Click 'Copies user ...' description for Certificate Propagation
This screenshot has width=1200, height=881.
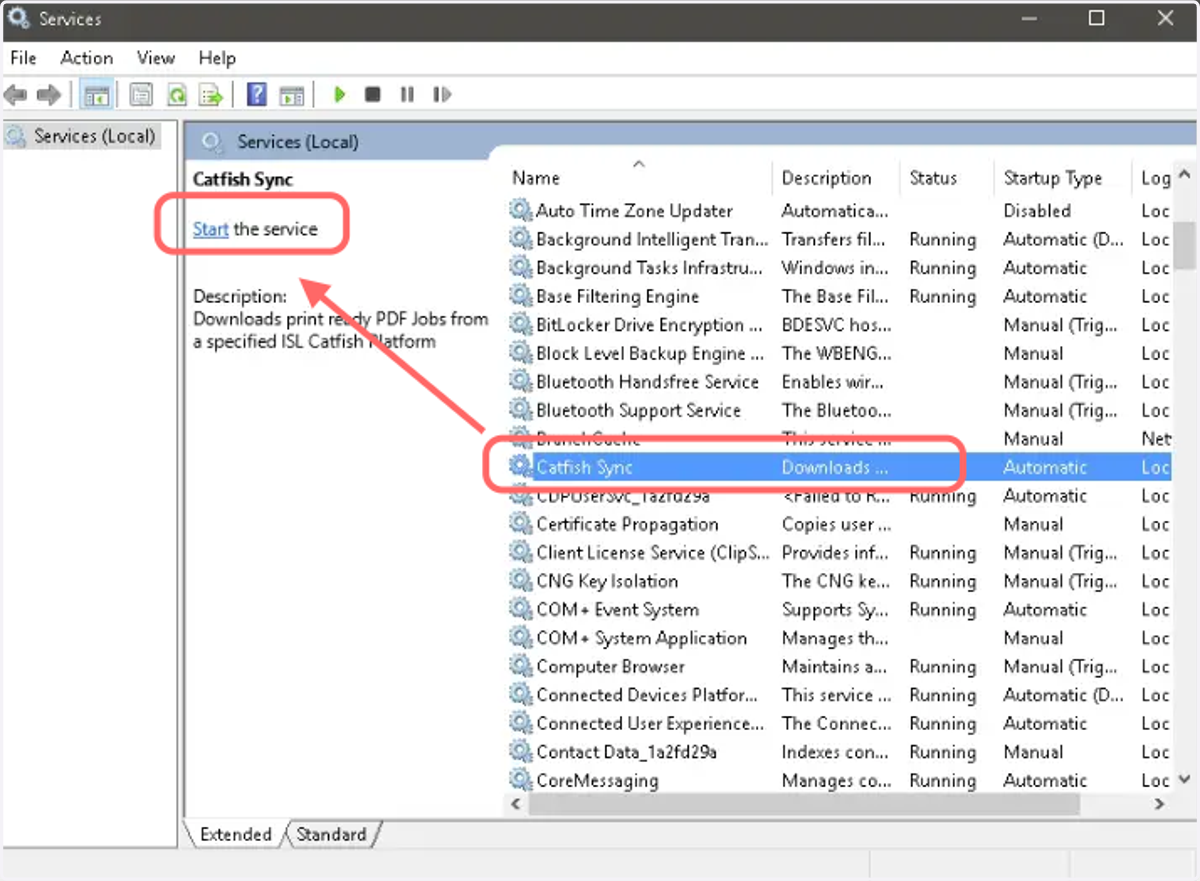coord(836,525)
